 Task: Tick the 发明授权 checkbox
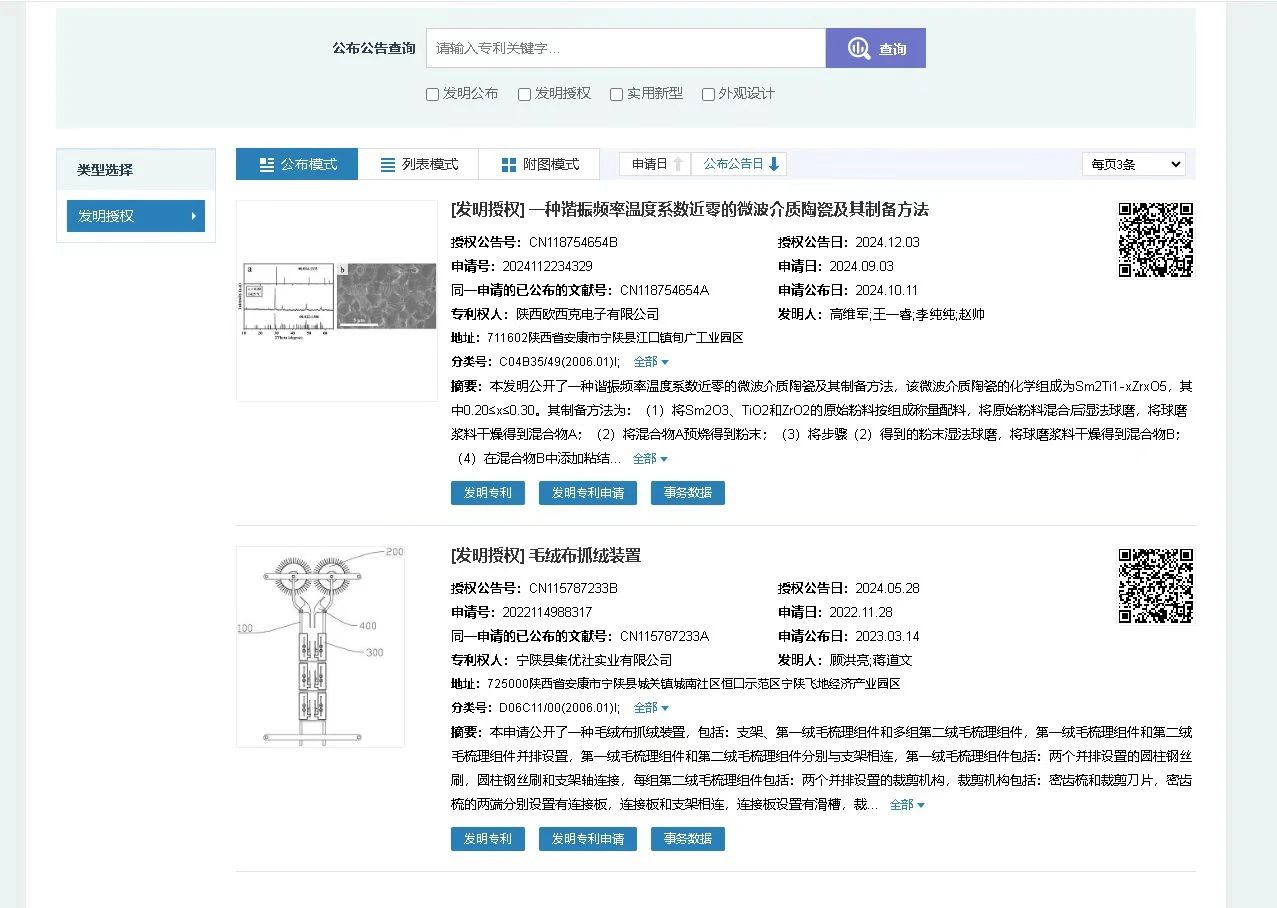(524, 94)
